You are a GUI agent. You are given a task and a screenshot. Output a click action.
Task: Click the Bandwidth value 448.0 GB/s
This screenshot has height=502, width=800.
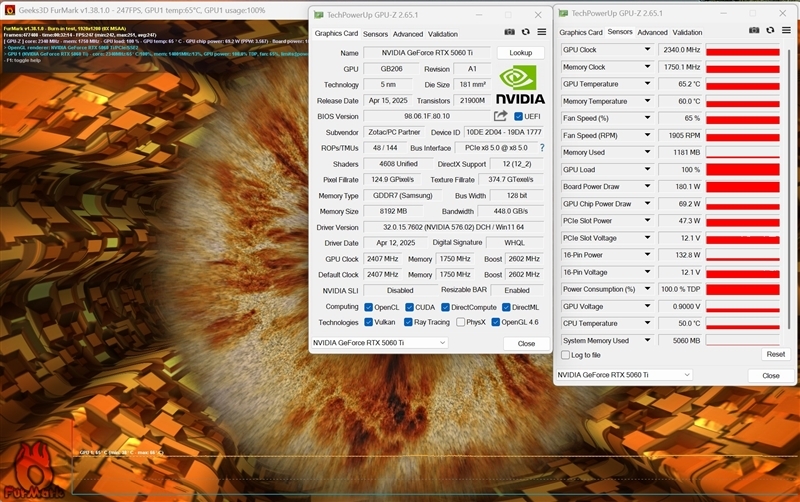pos(511,211)
